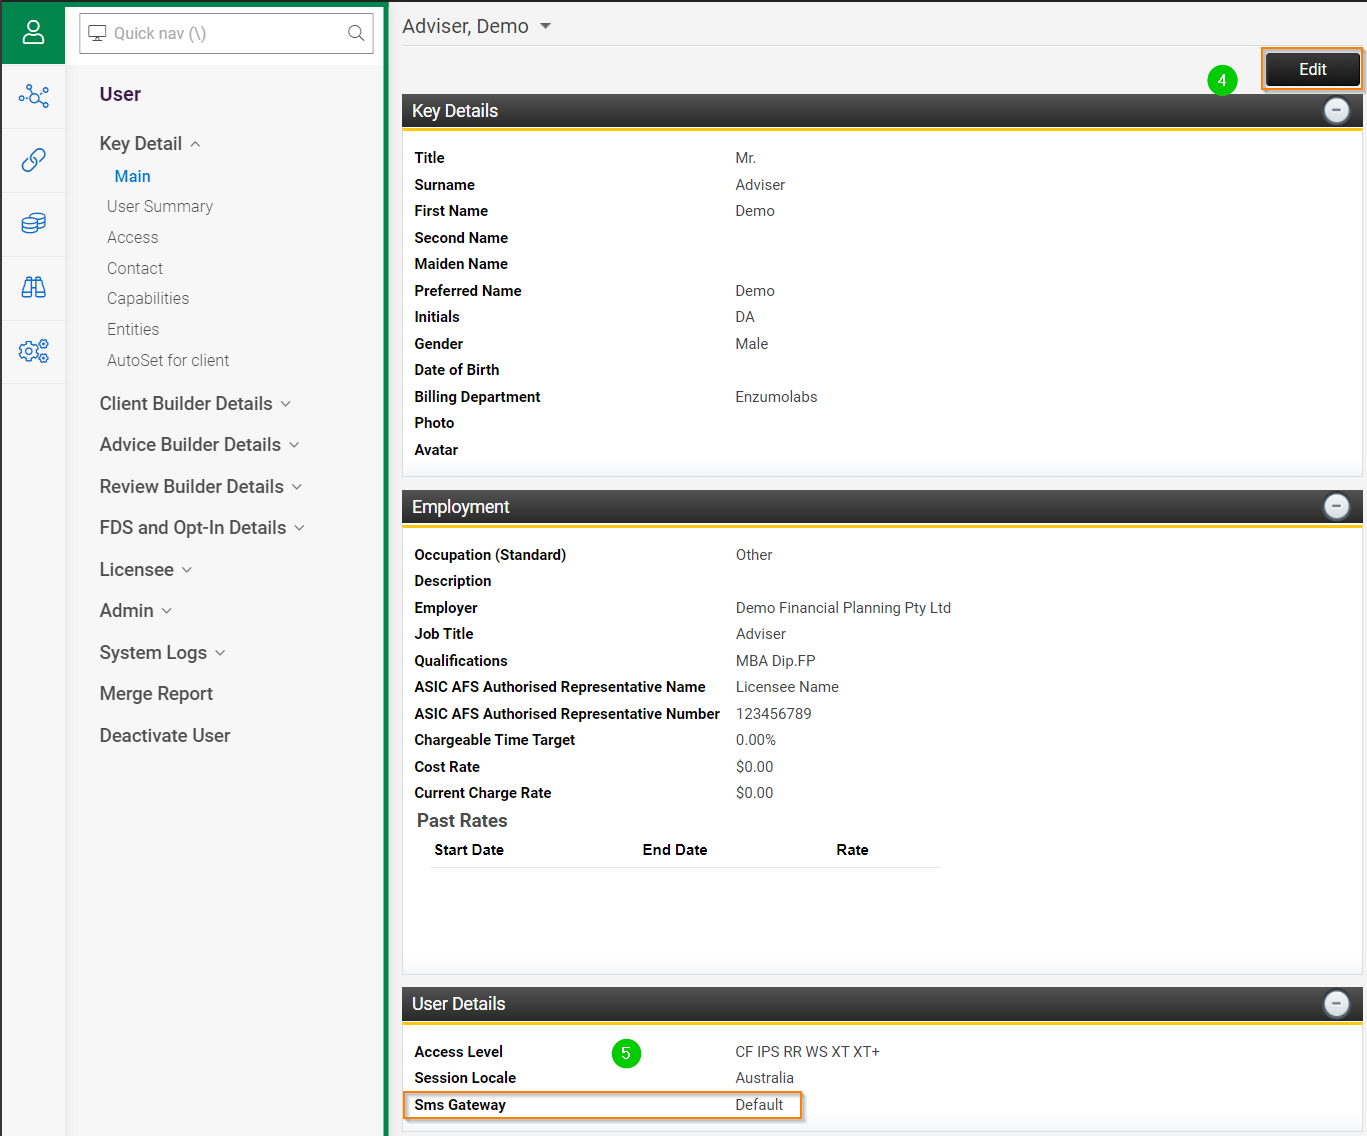Click the CF IPS RR WS XT XT+ access level

tap(807, 1052)
